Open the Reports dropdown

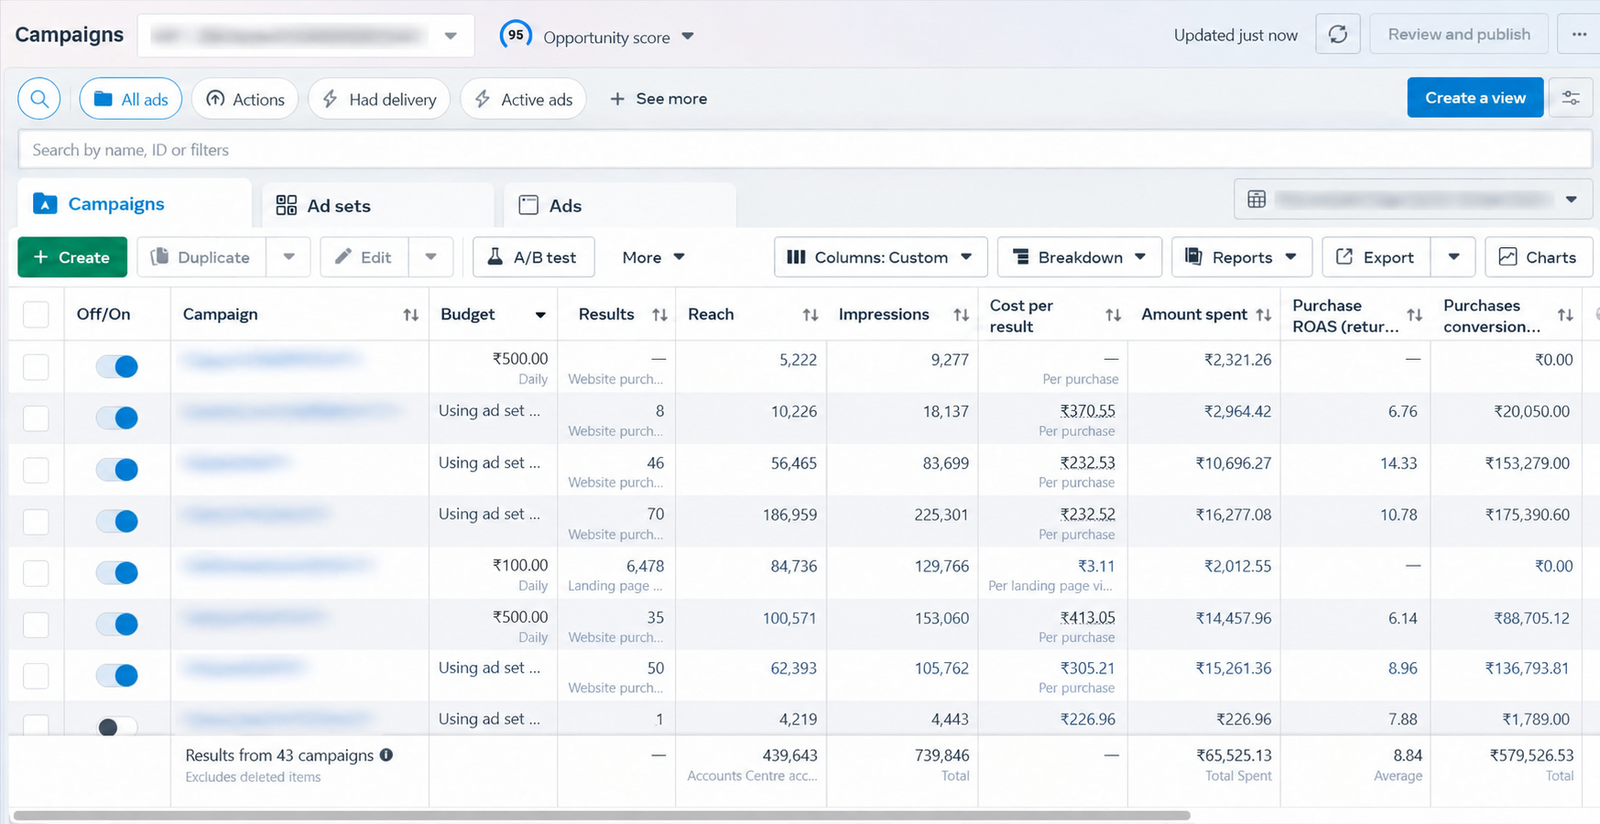coord(1241,257)
